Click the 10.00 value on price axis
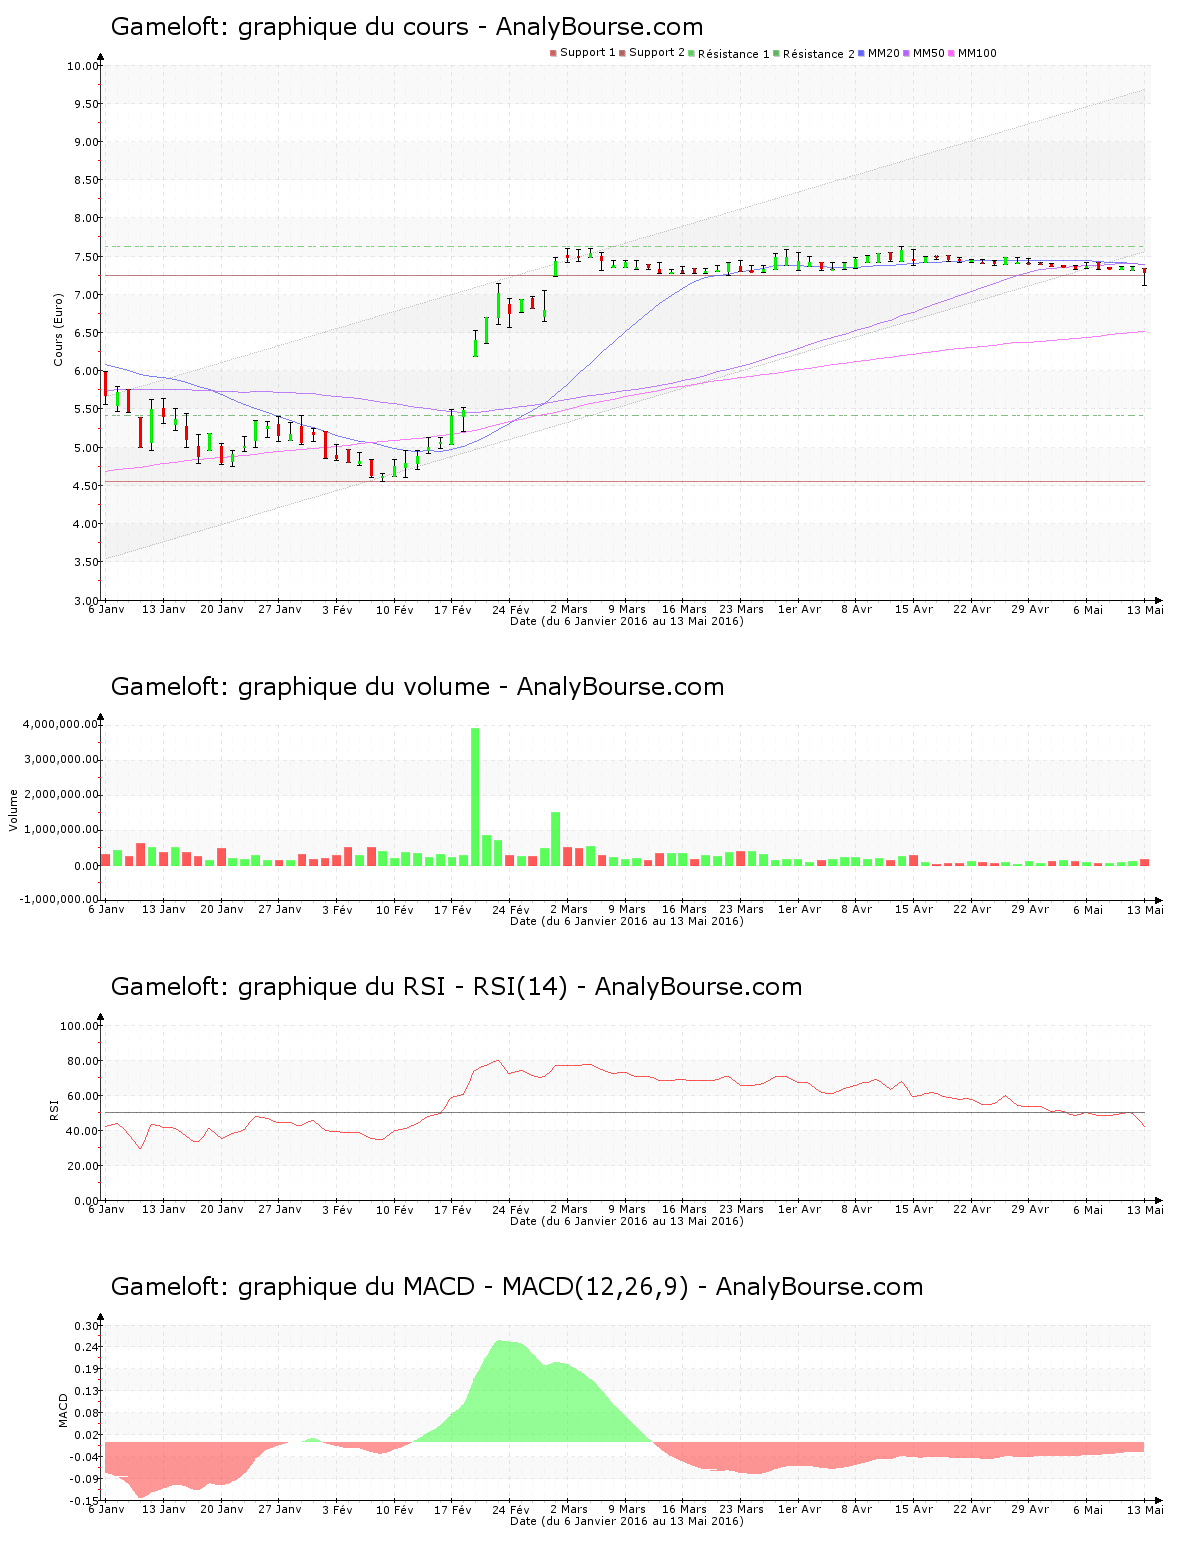Image resolution: width=1200 pixels, height=1550 pixels. [83, 66]
